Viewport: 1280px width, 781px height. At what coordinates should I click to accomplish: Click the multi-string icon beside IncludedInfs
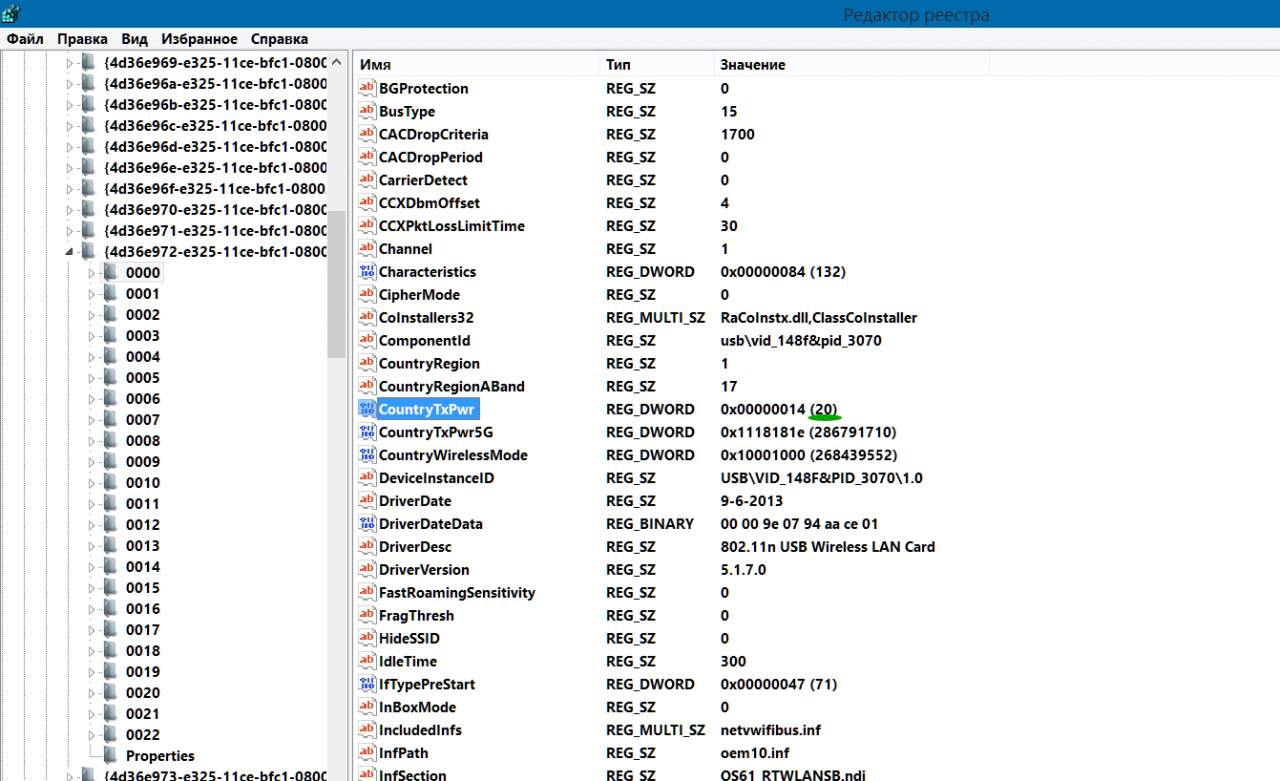click(367, 731)
